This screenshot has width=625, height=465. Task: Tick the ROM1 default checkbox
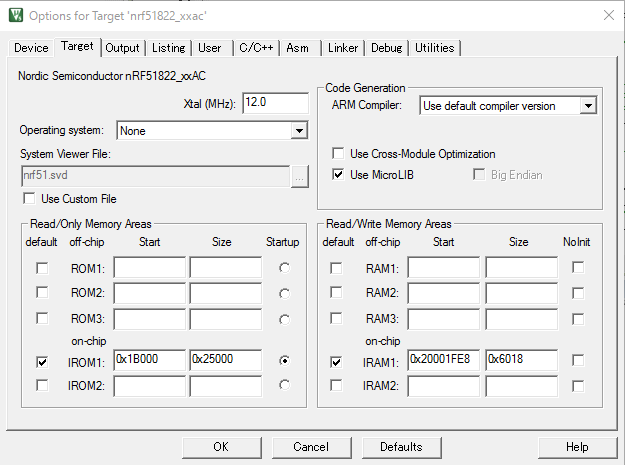(x=42, y=268)
